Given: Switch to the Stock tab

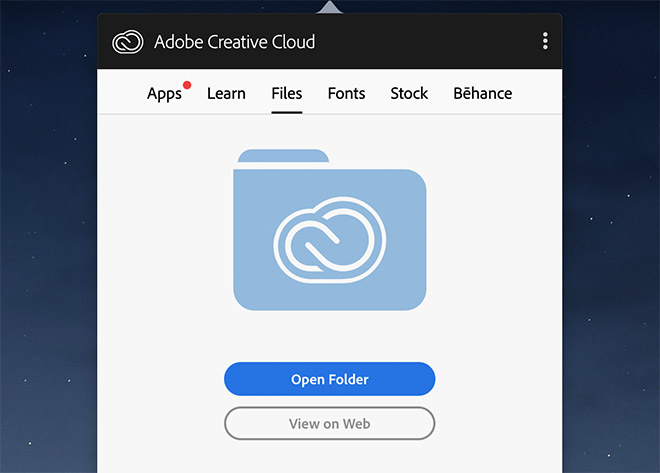Looking at the screenshot, I should [x=409, y=93].
